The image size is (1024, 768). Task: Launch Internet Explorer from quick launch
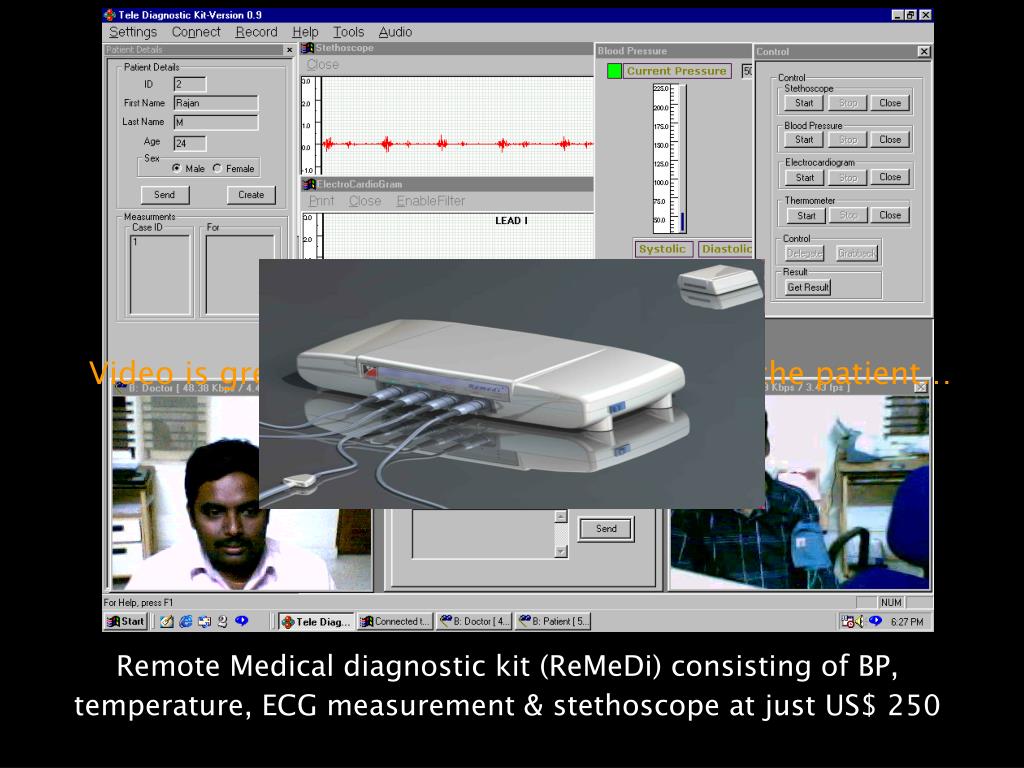185,622
